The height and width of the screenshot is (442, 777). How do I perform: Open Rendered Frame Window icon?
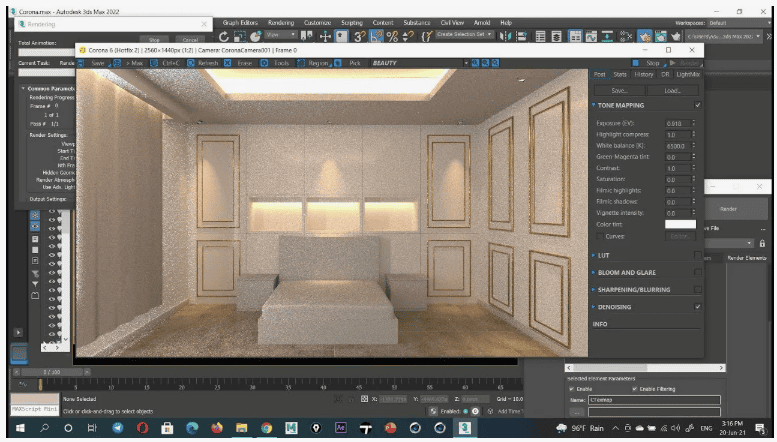point(660,36)
